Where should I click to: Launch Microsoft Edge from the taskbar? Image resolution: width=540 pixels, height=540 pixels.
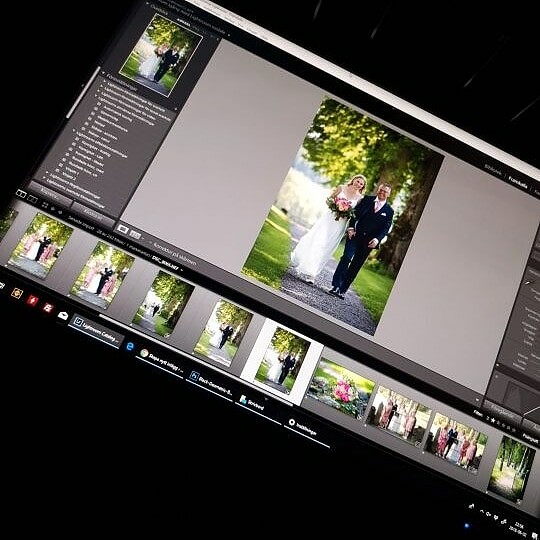click(x=130, y=346)
